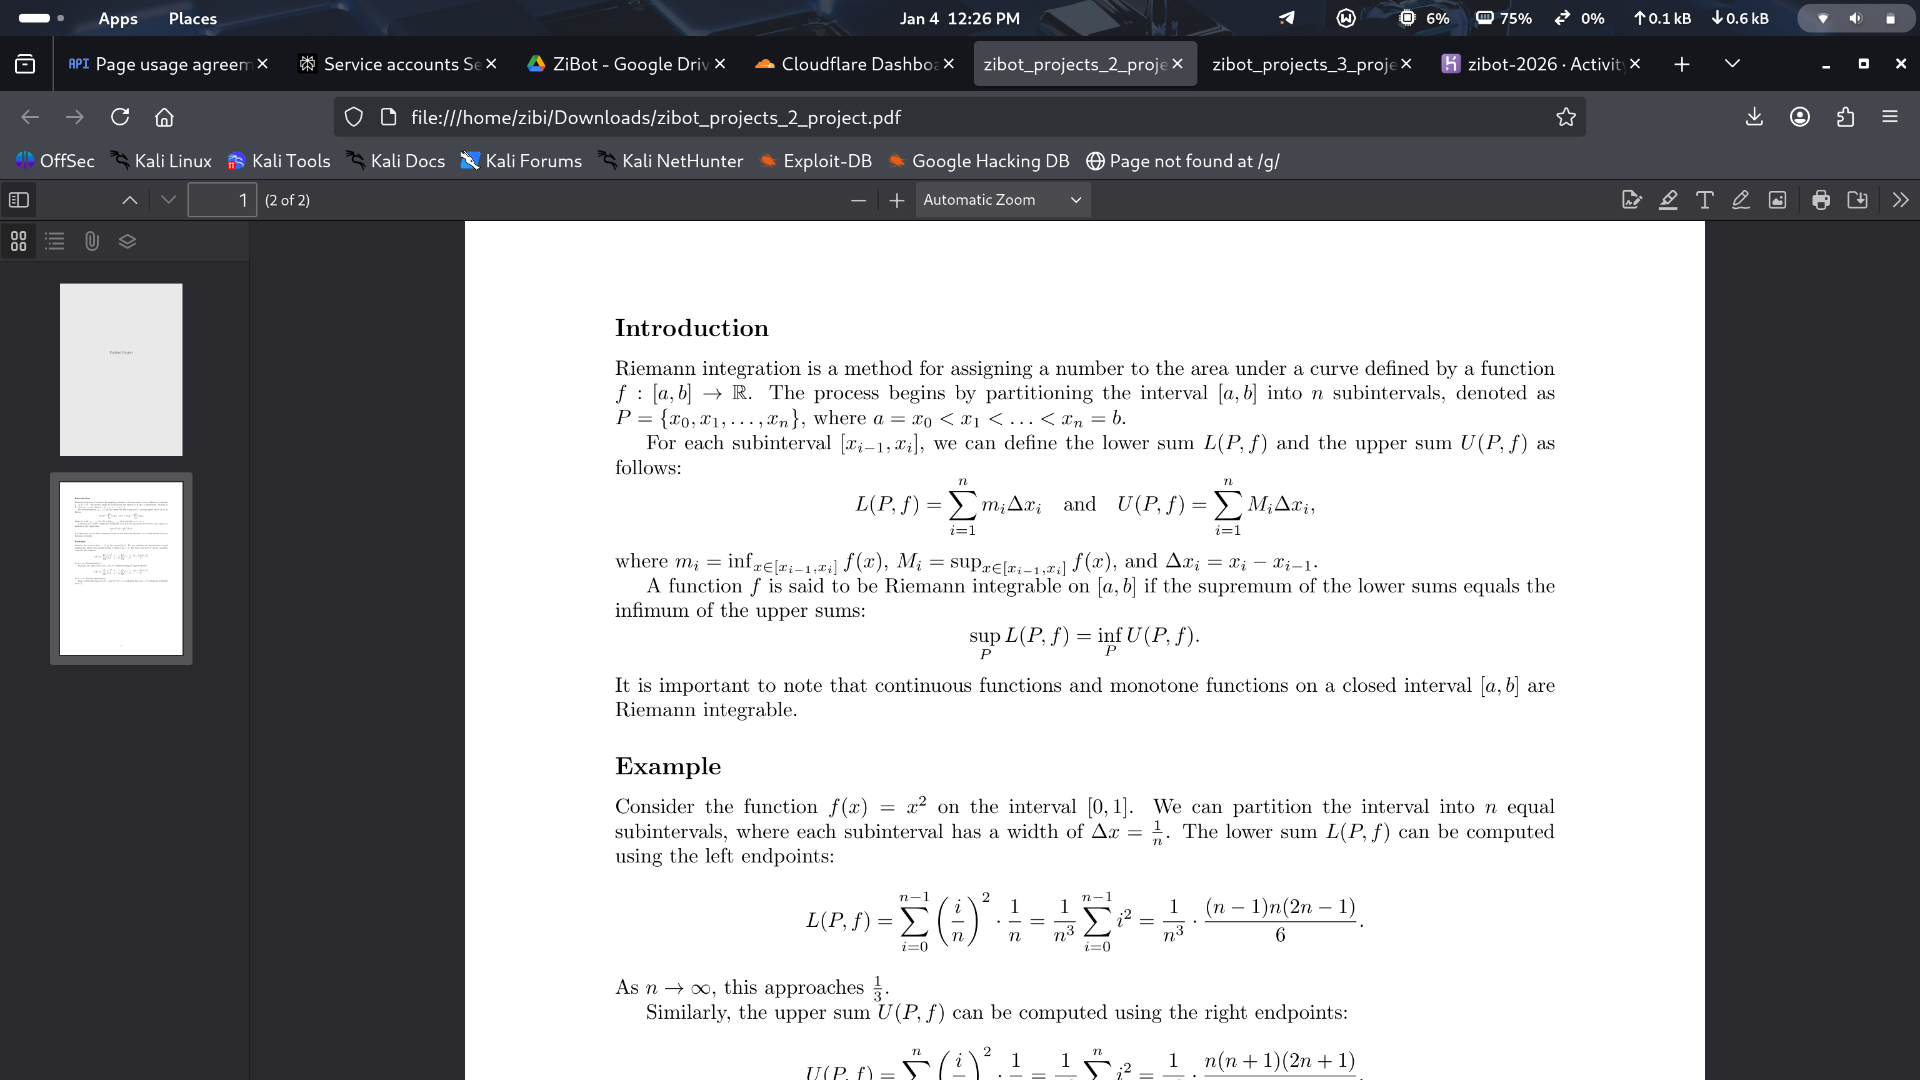1920x1080 pixels.
Task: Open Kali Tools bookmark
Action: pos(279,161)
